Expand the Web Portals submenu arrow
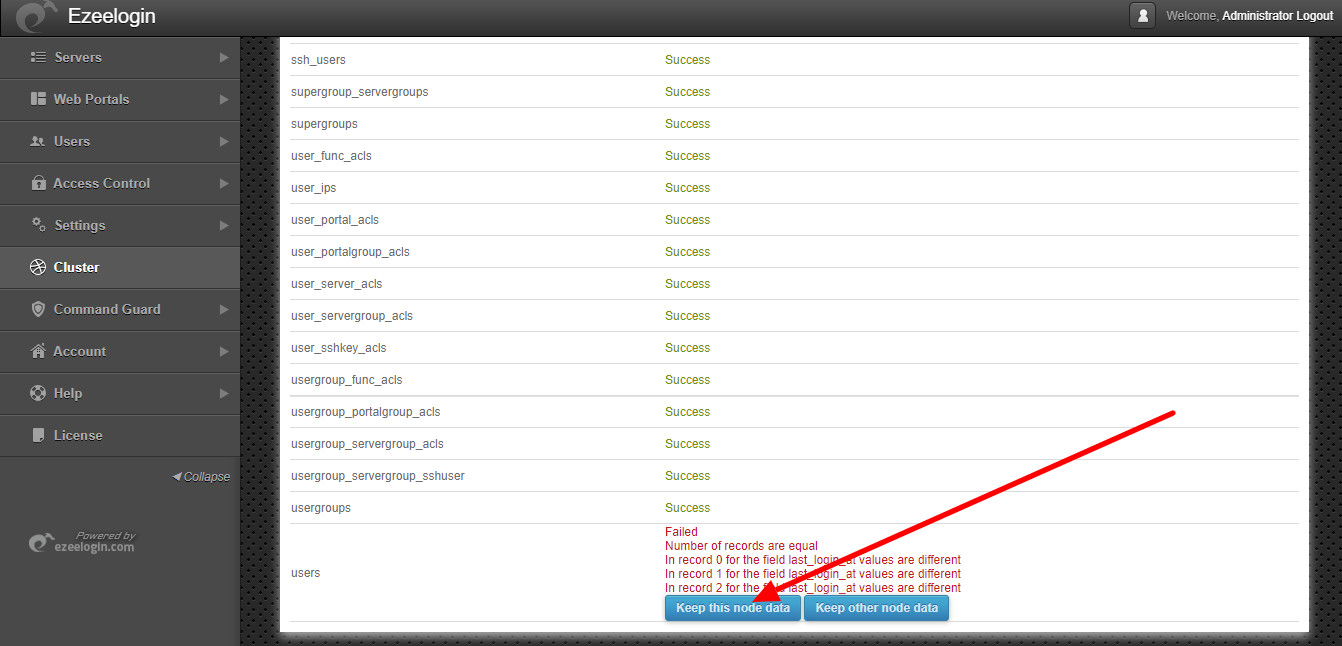1342x646 pixels. [x=224, y=100]
